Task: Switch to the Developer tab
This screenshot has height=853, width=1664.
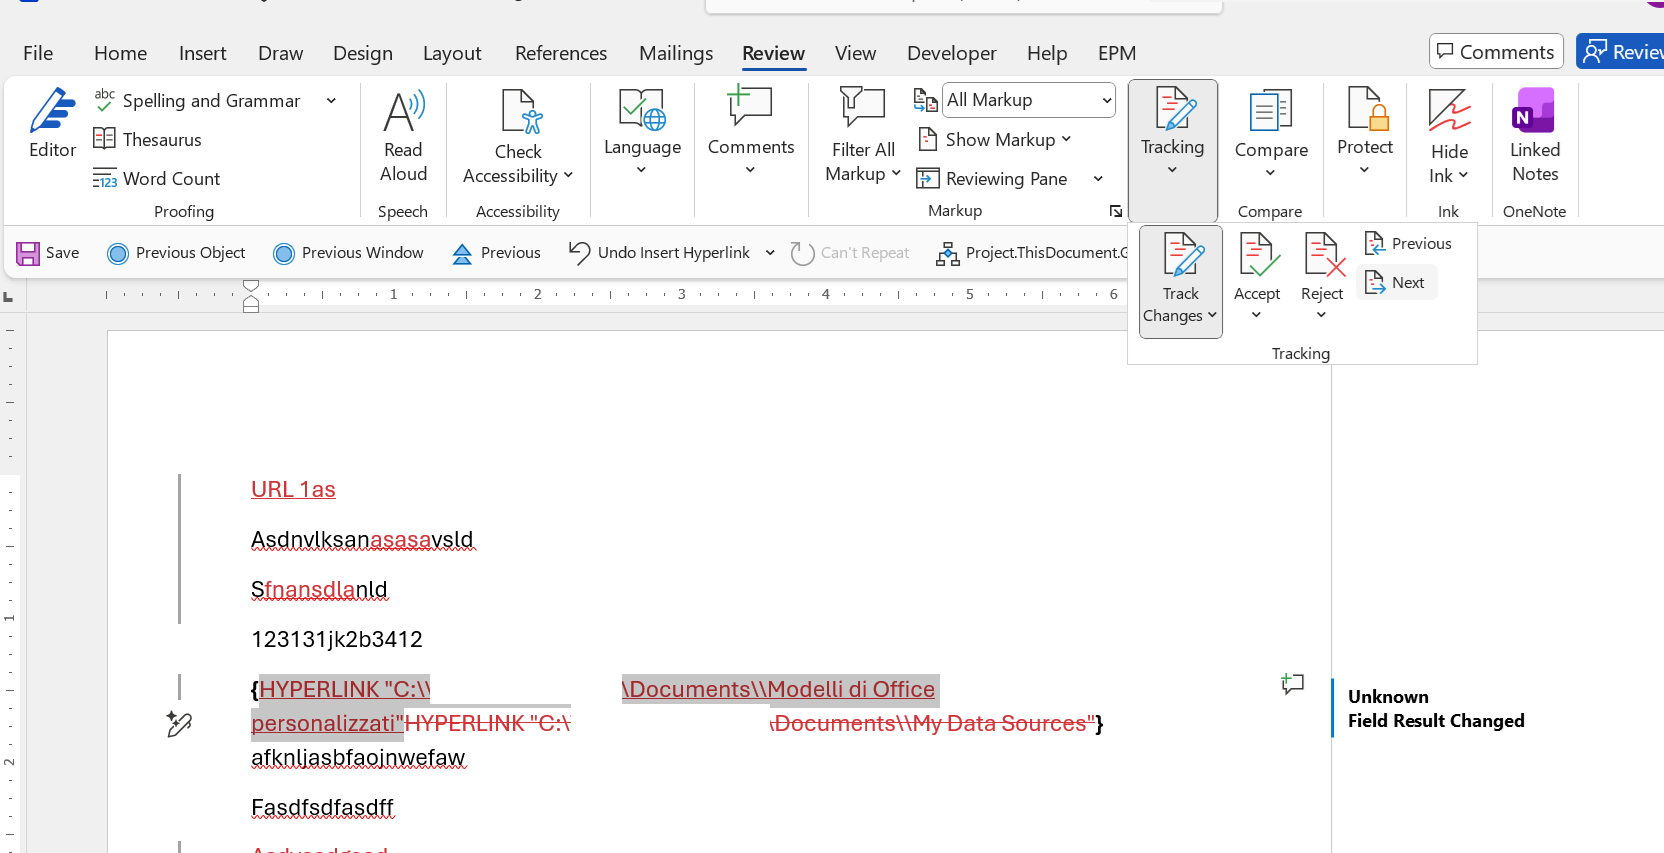Action: [951, 53]
